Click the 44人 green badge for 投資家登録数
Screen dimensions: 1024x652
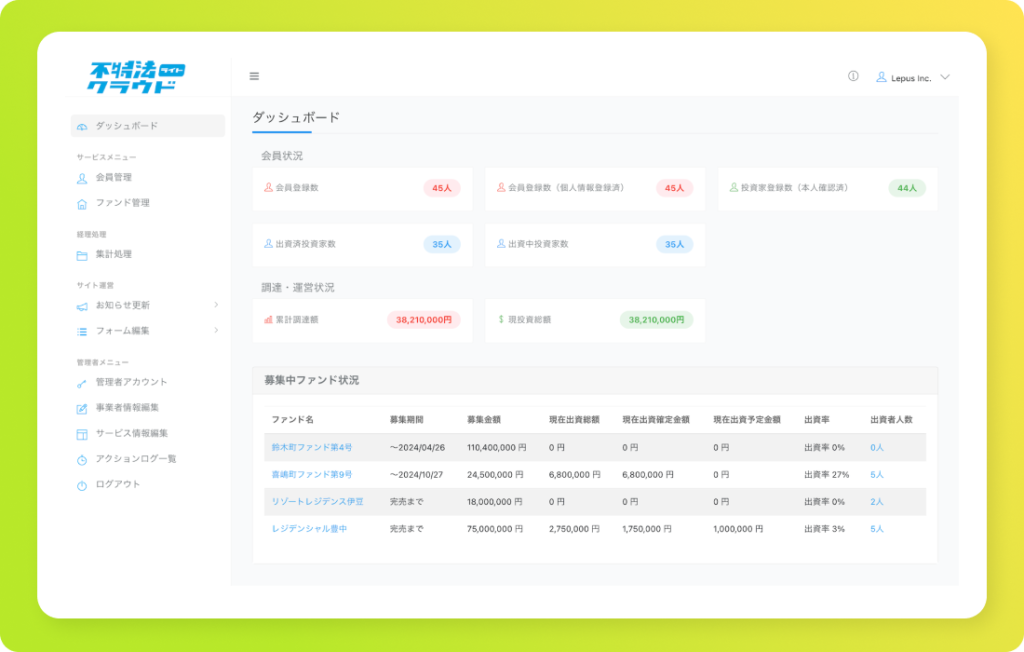pos(907,188)
